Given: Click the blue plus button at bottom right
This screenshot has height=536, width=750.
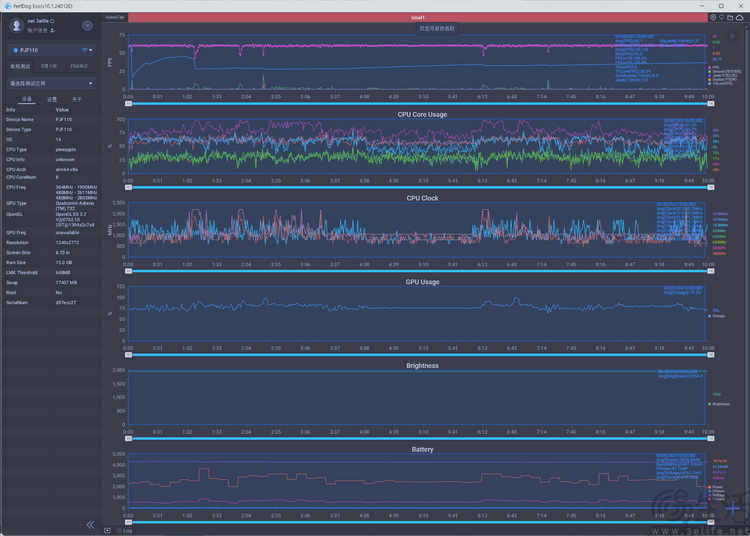Looking at the screenshot, I should 733,508.
